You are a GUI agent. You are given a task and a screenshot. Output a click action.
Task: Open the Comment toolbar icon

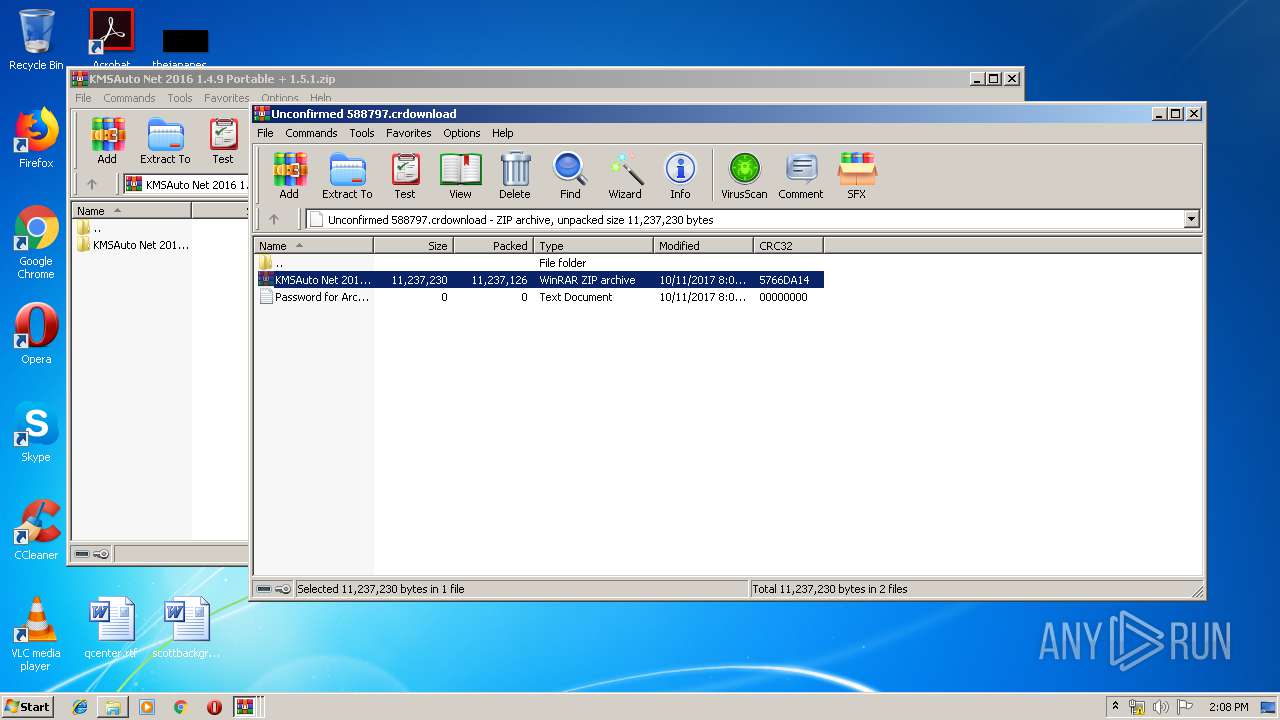pos(801,176)
